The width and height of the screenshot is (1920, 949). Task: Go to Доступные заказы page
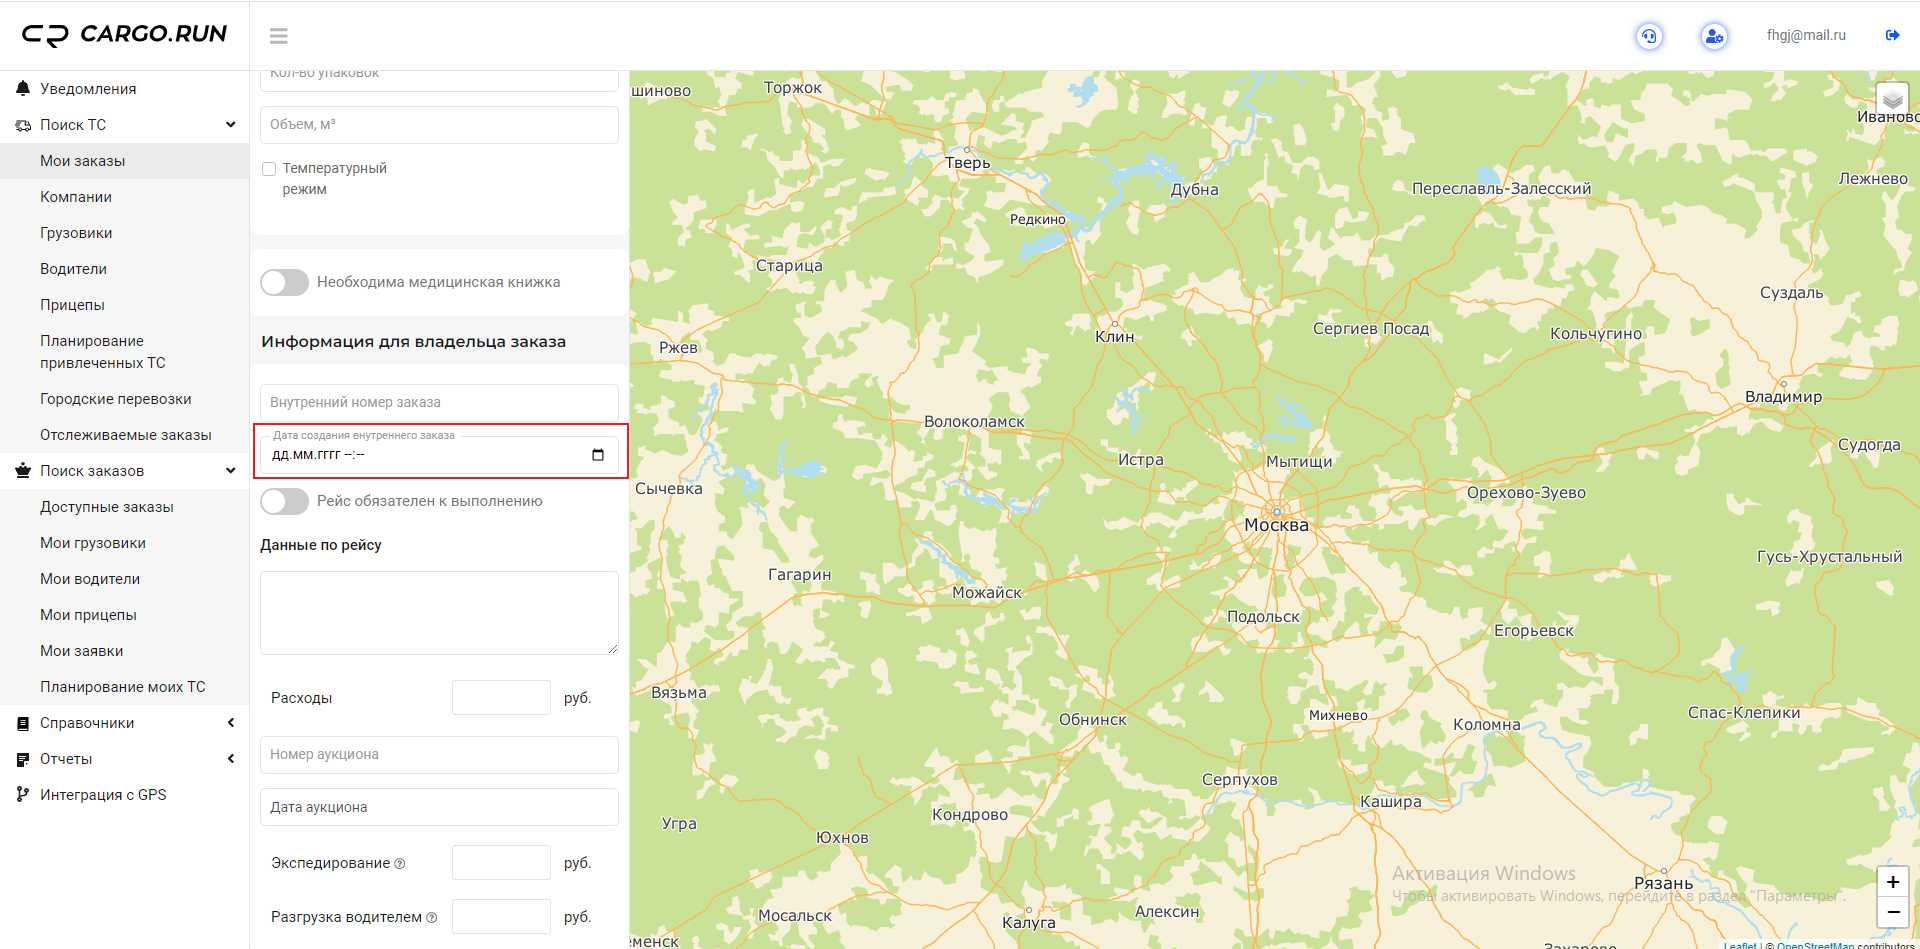[106, 507]
